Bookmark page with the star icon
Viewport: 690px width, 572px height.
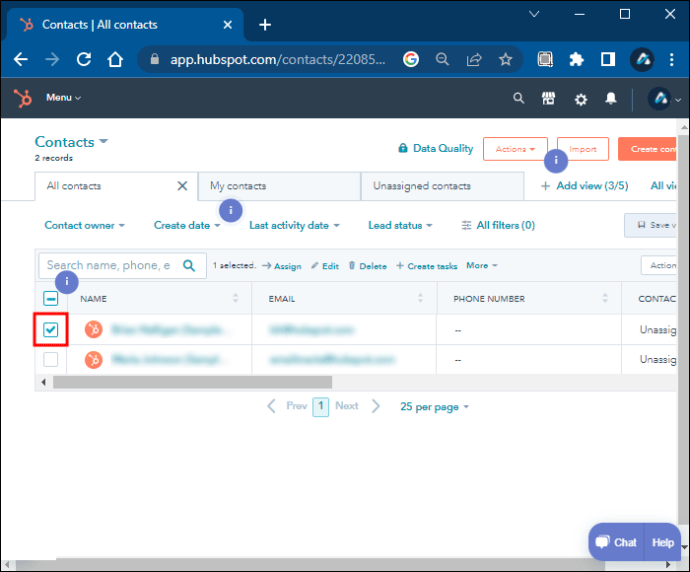pyautogui.click(x=506, y=59)
